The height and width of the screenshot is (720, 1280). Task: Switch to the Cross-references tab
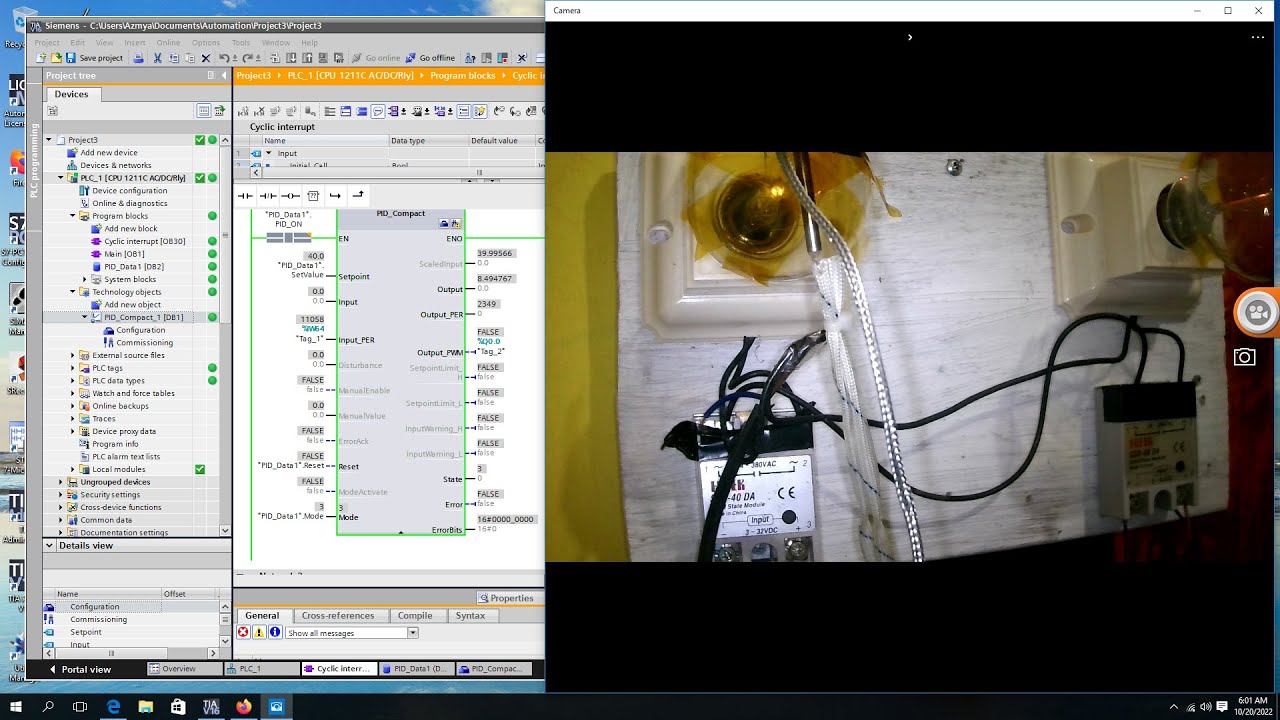pyautogui.click(x=338, y=616)
